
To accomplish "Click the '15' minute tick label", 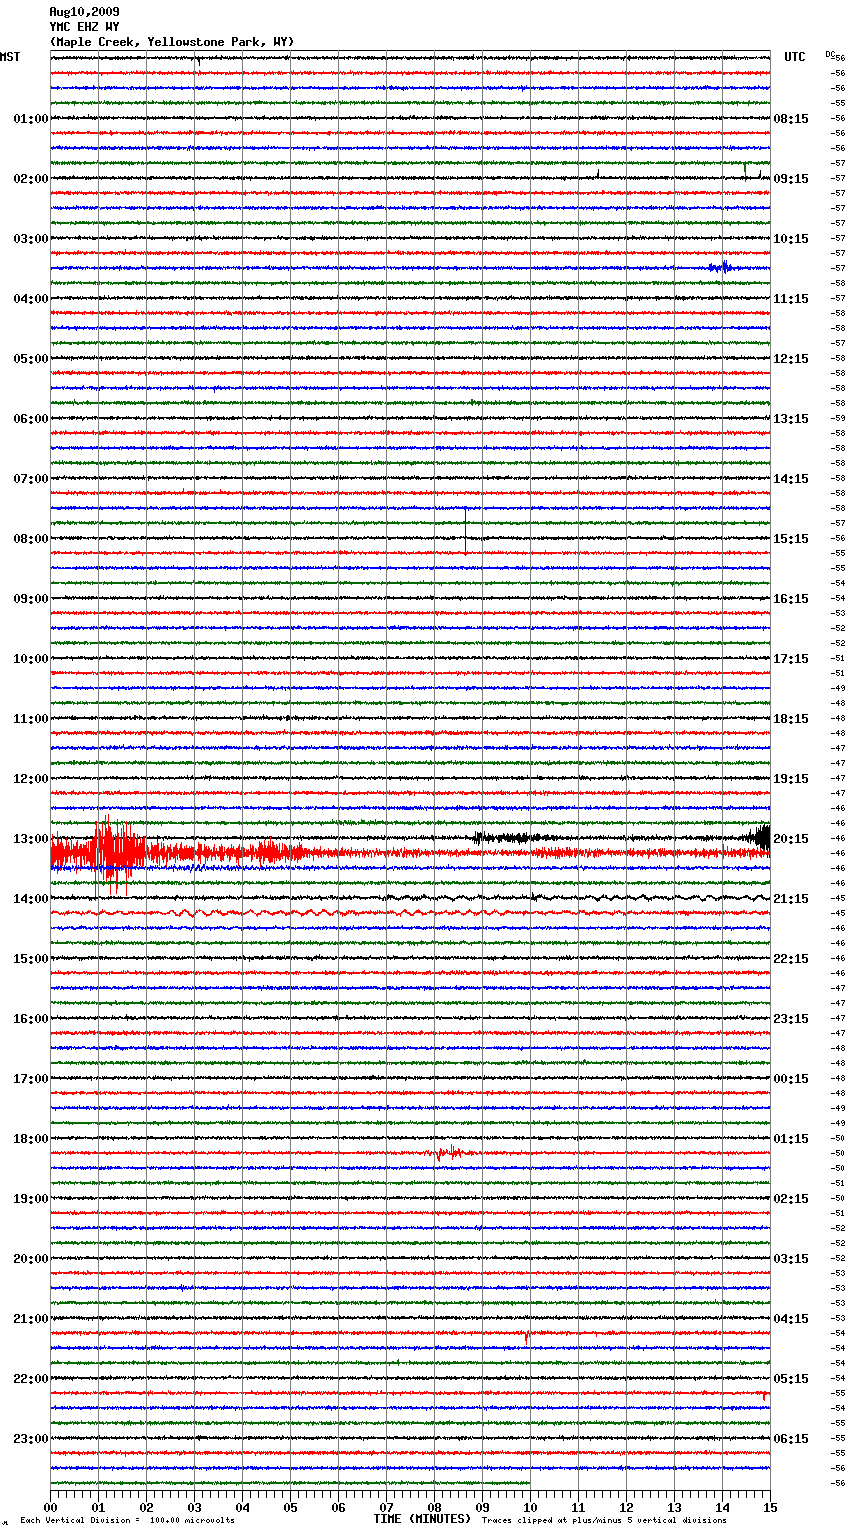I will click(770, 1507).
